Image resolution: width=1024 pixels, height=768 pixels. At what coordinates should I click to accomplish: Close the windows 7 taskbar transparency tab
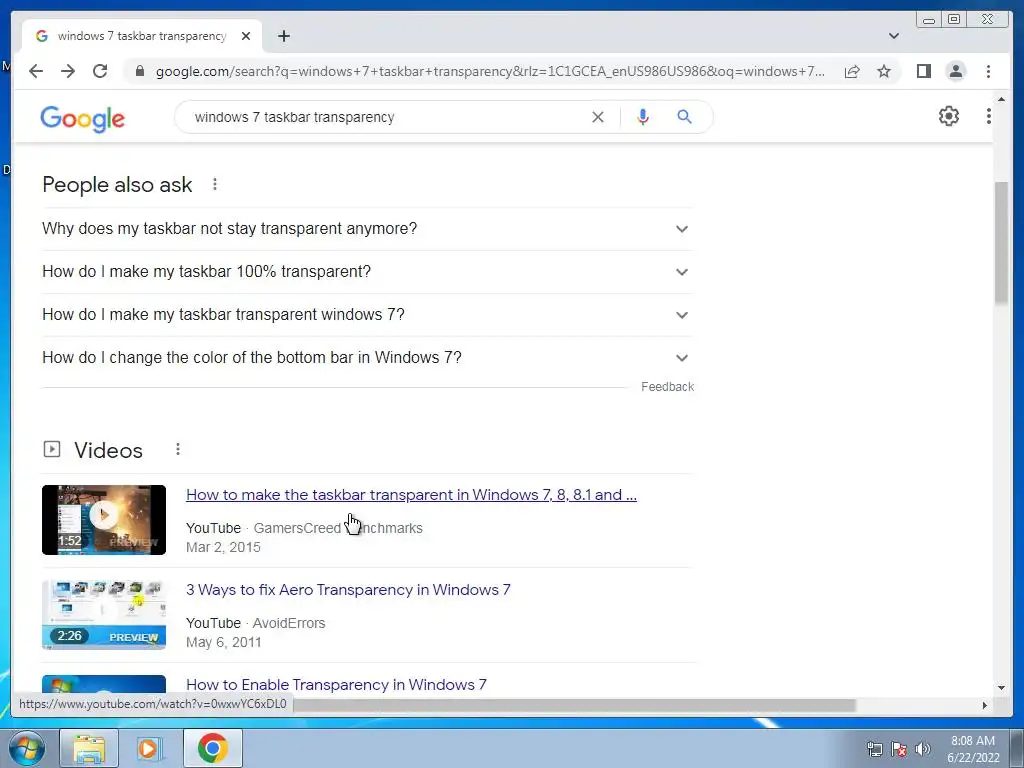246,36
